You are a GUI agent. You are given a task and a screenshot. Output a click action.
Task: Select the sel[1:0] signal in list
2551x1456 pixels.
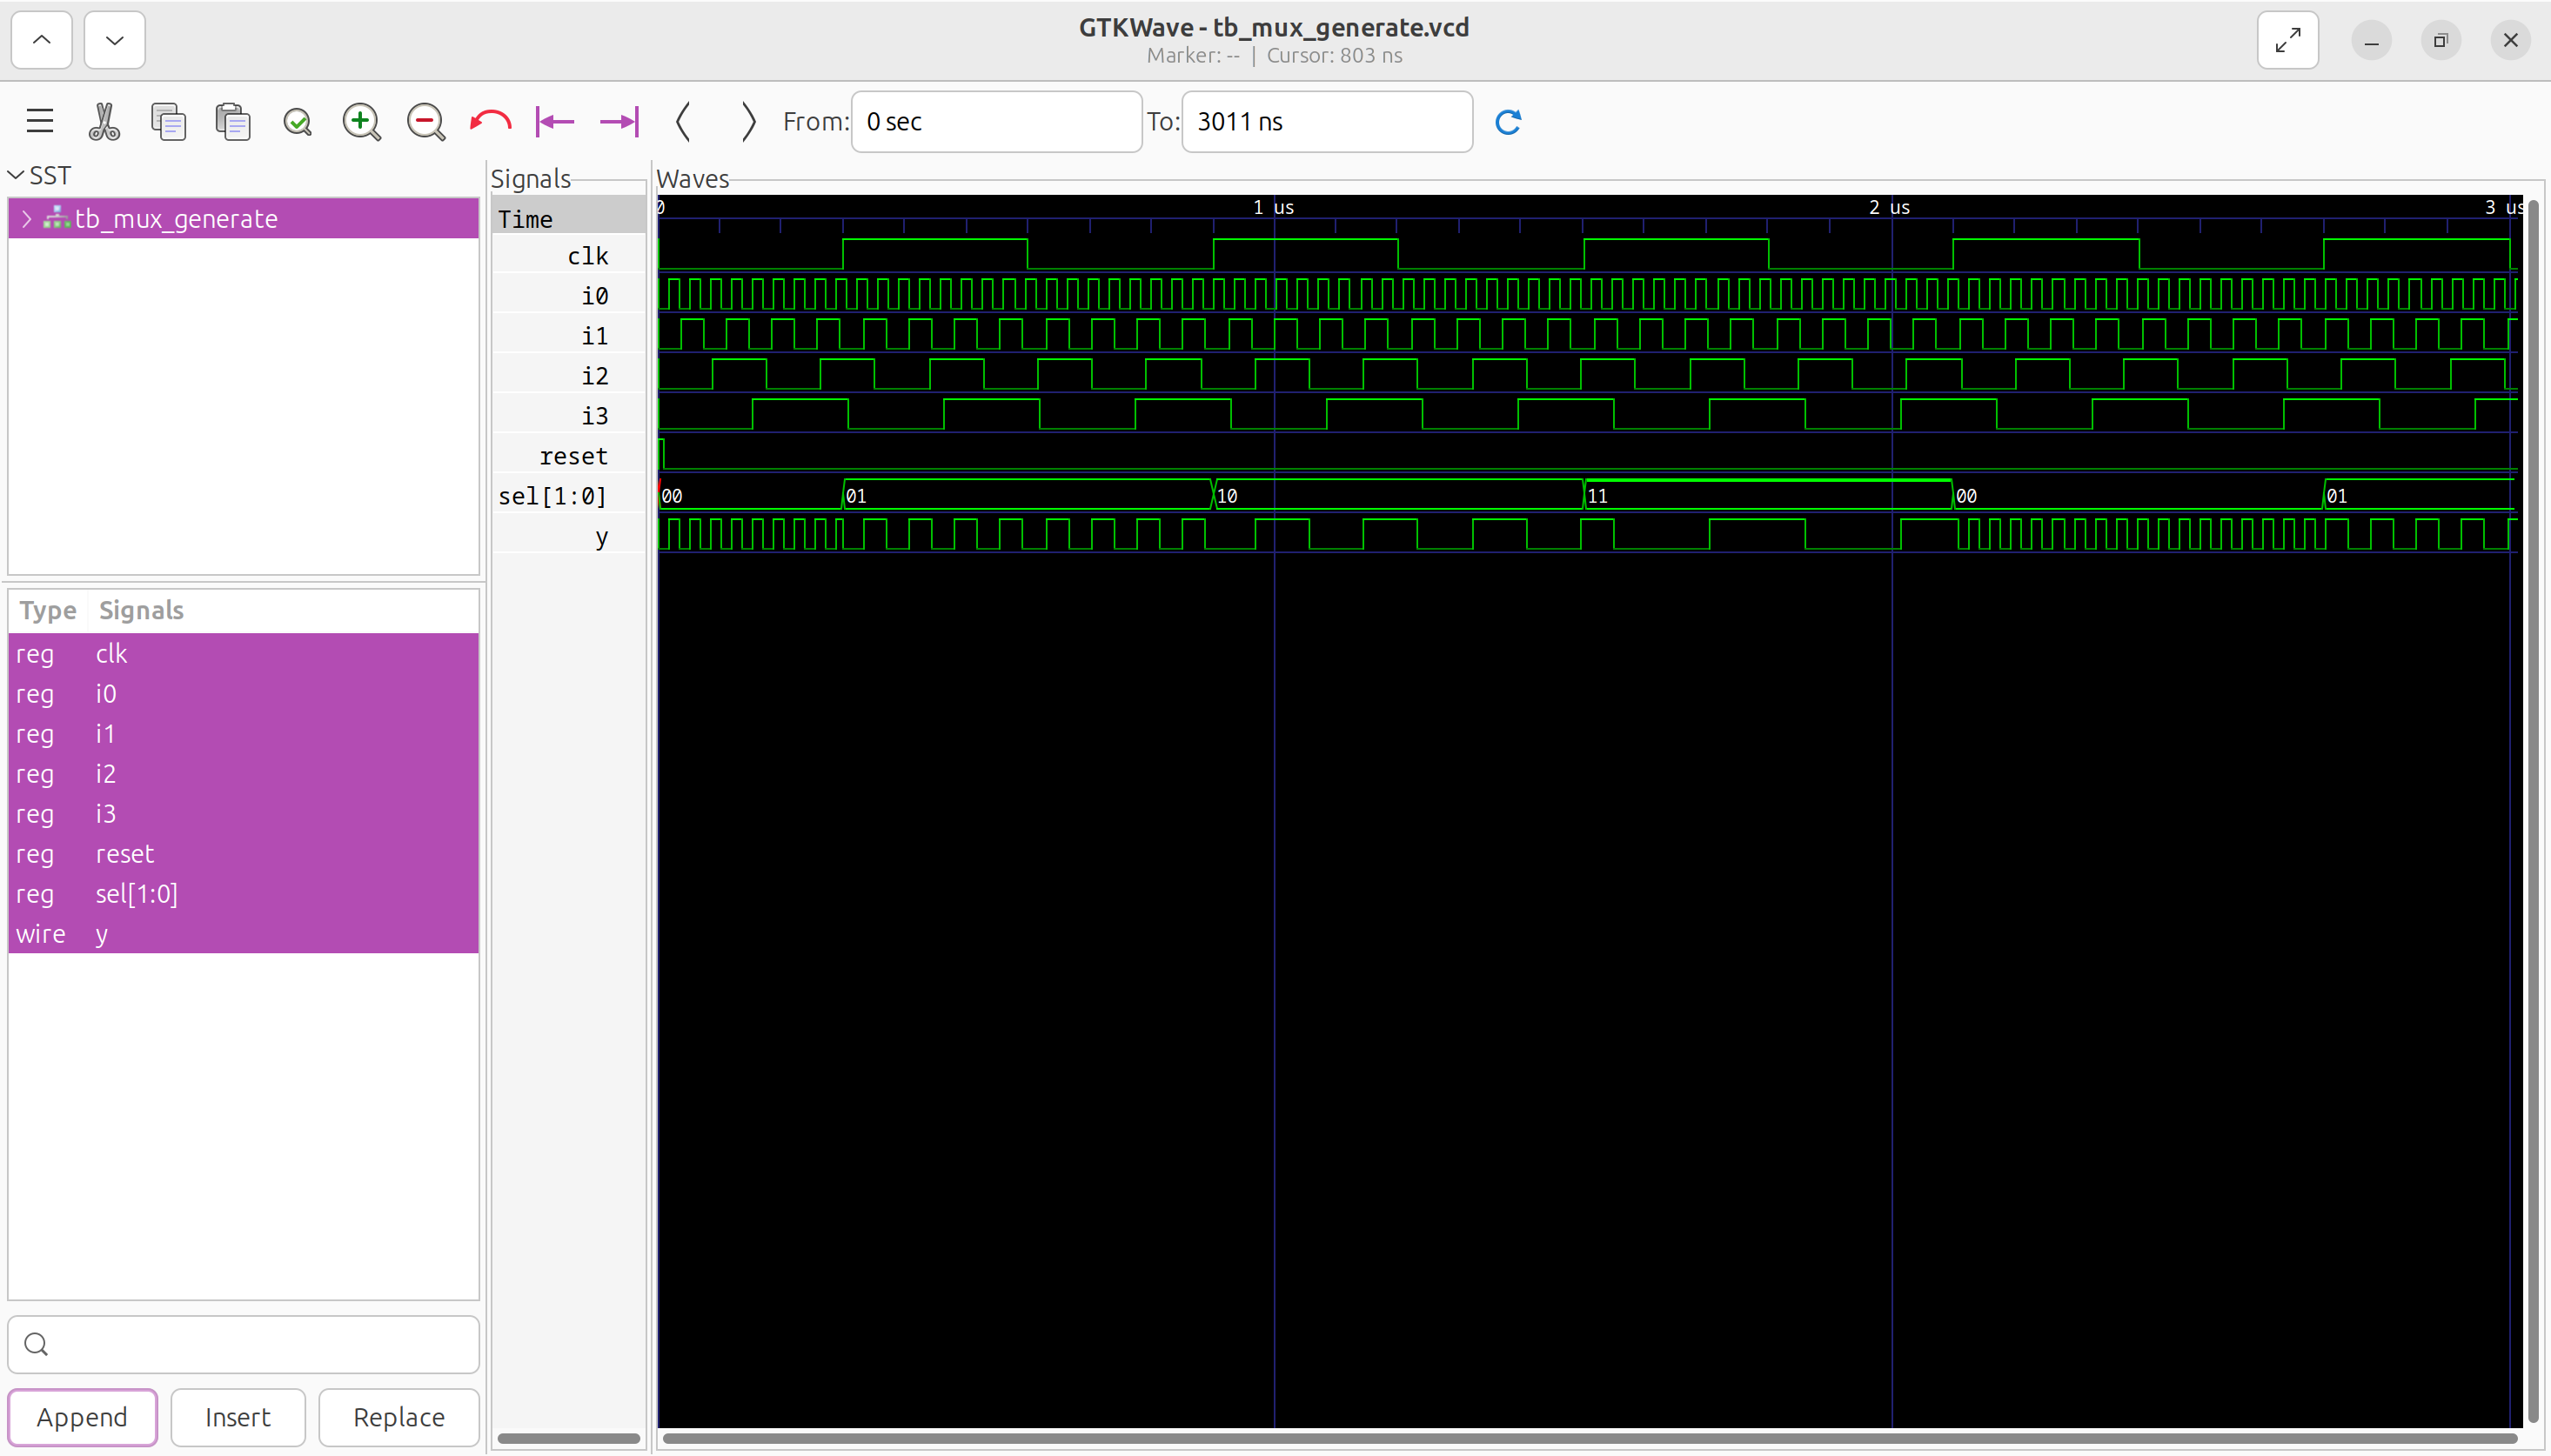[136, 893]
